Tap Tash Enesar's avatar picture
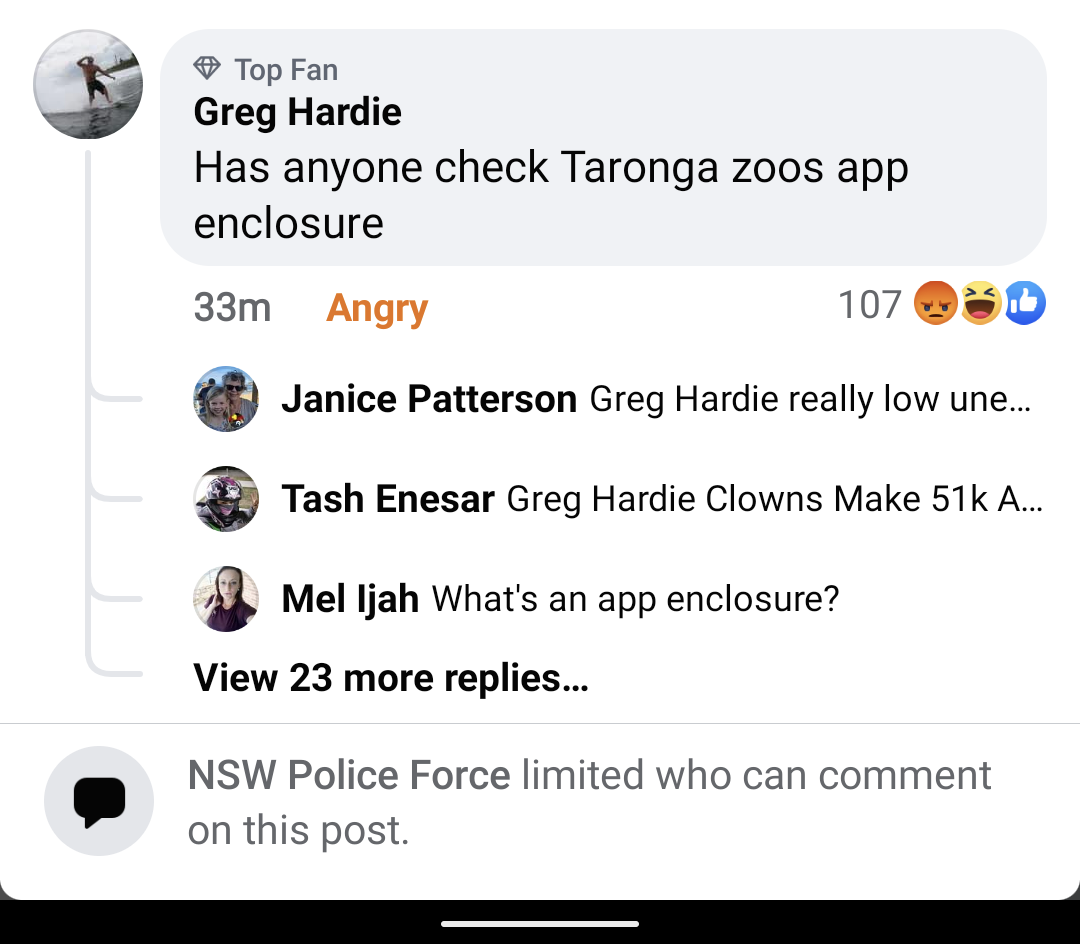1080x944 pixels. coord(226,498)
